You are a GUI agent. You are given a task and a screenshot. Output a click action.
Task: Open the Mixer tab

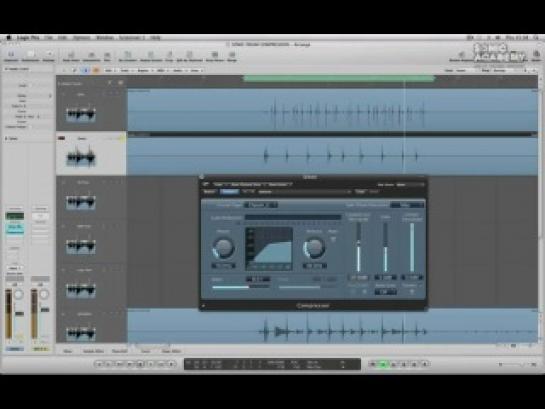click(x=68, y=351)
